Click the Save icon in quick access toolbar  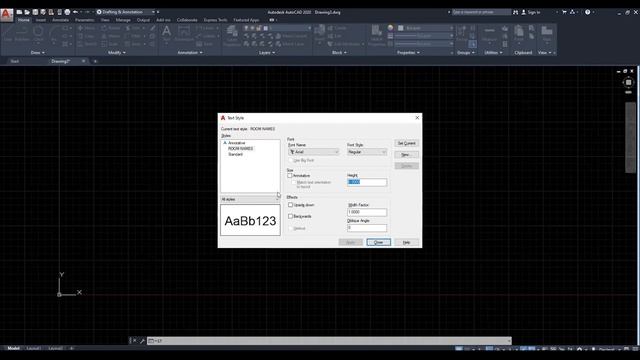coord(35,12)
